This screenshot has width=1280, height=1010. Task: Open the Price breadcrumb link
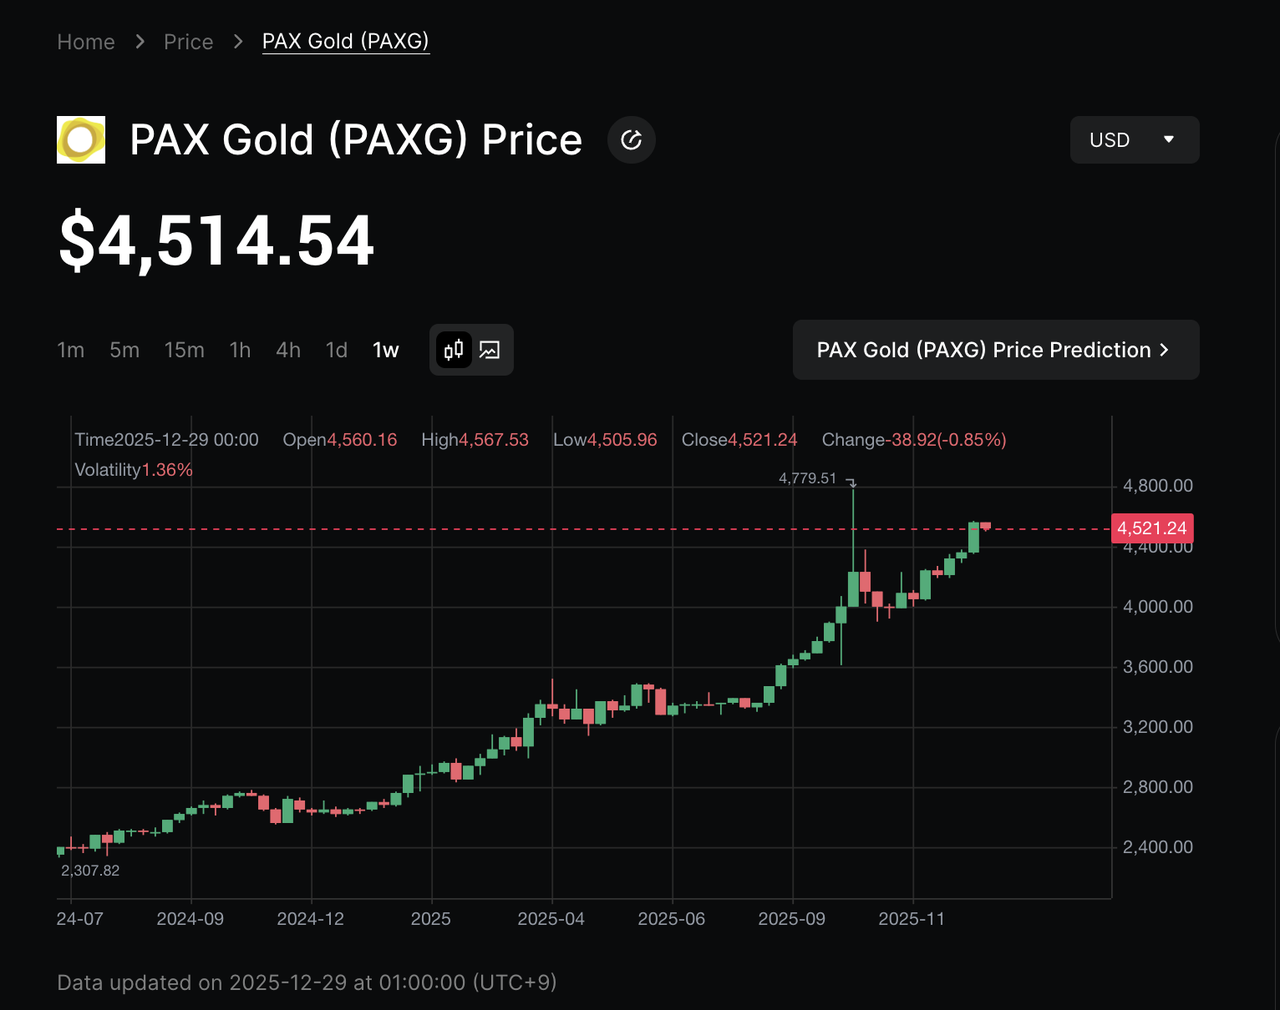(x=188, y=42)
